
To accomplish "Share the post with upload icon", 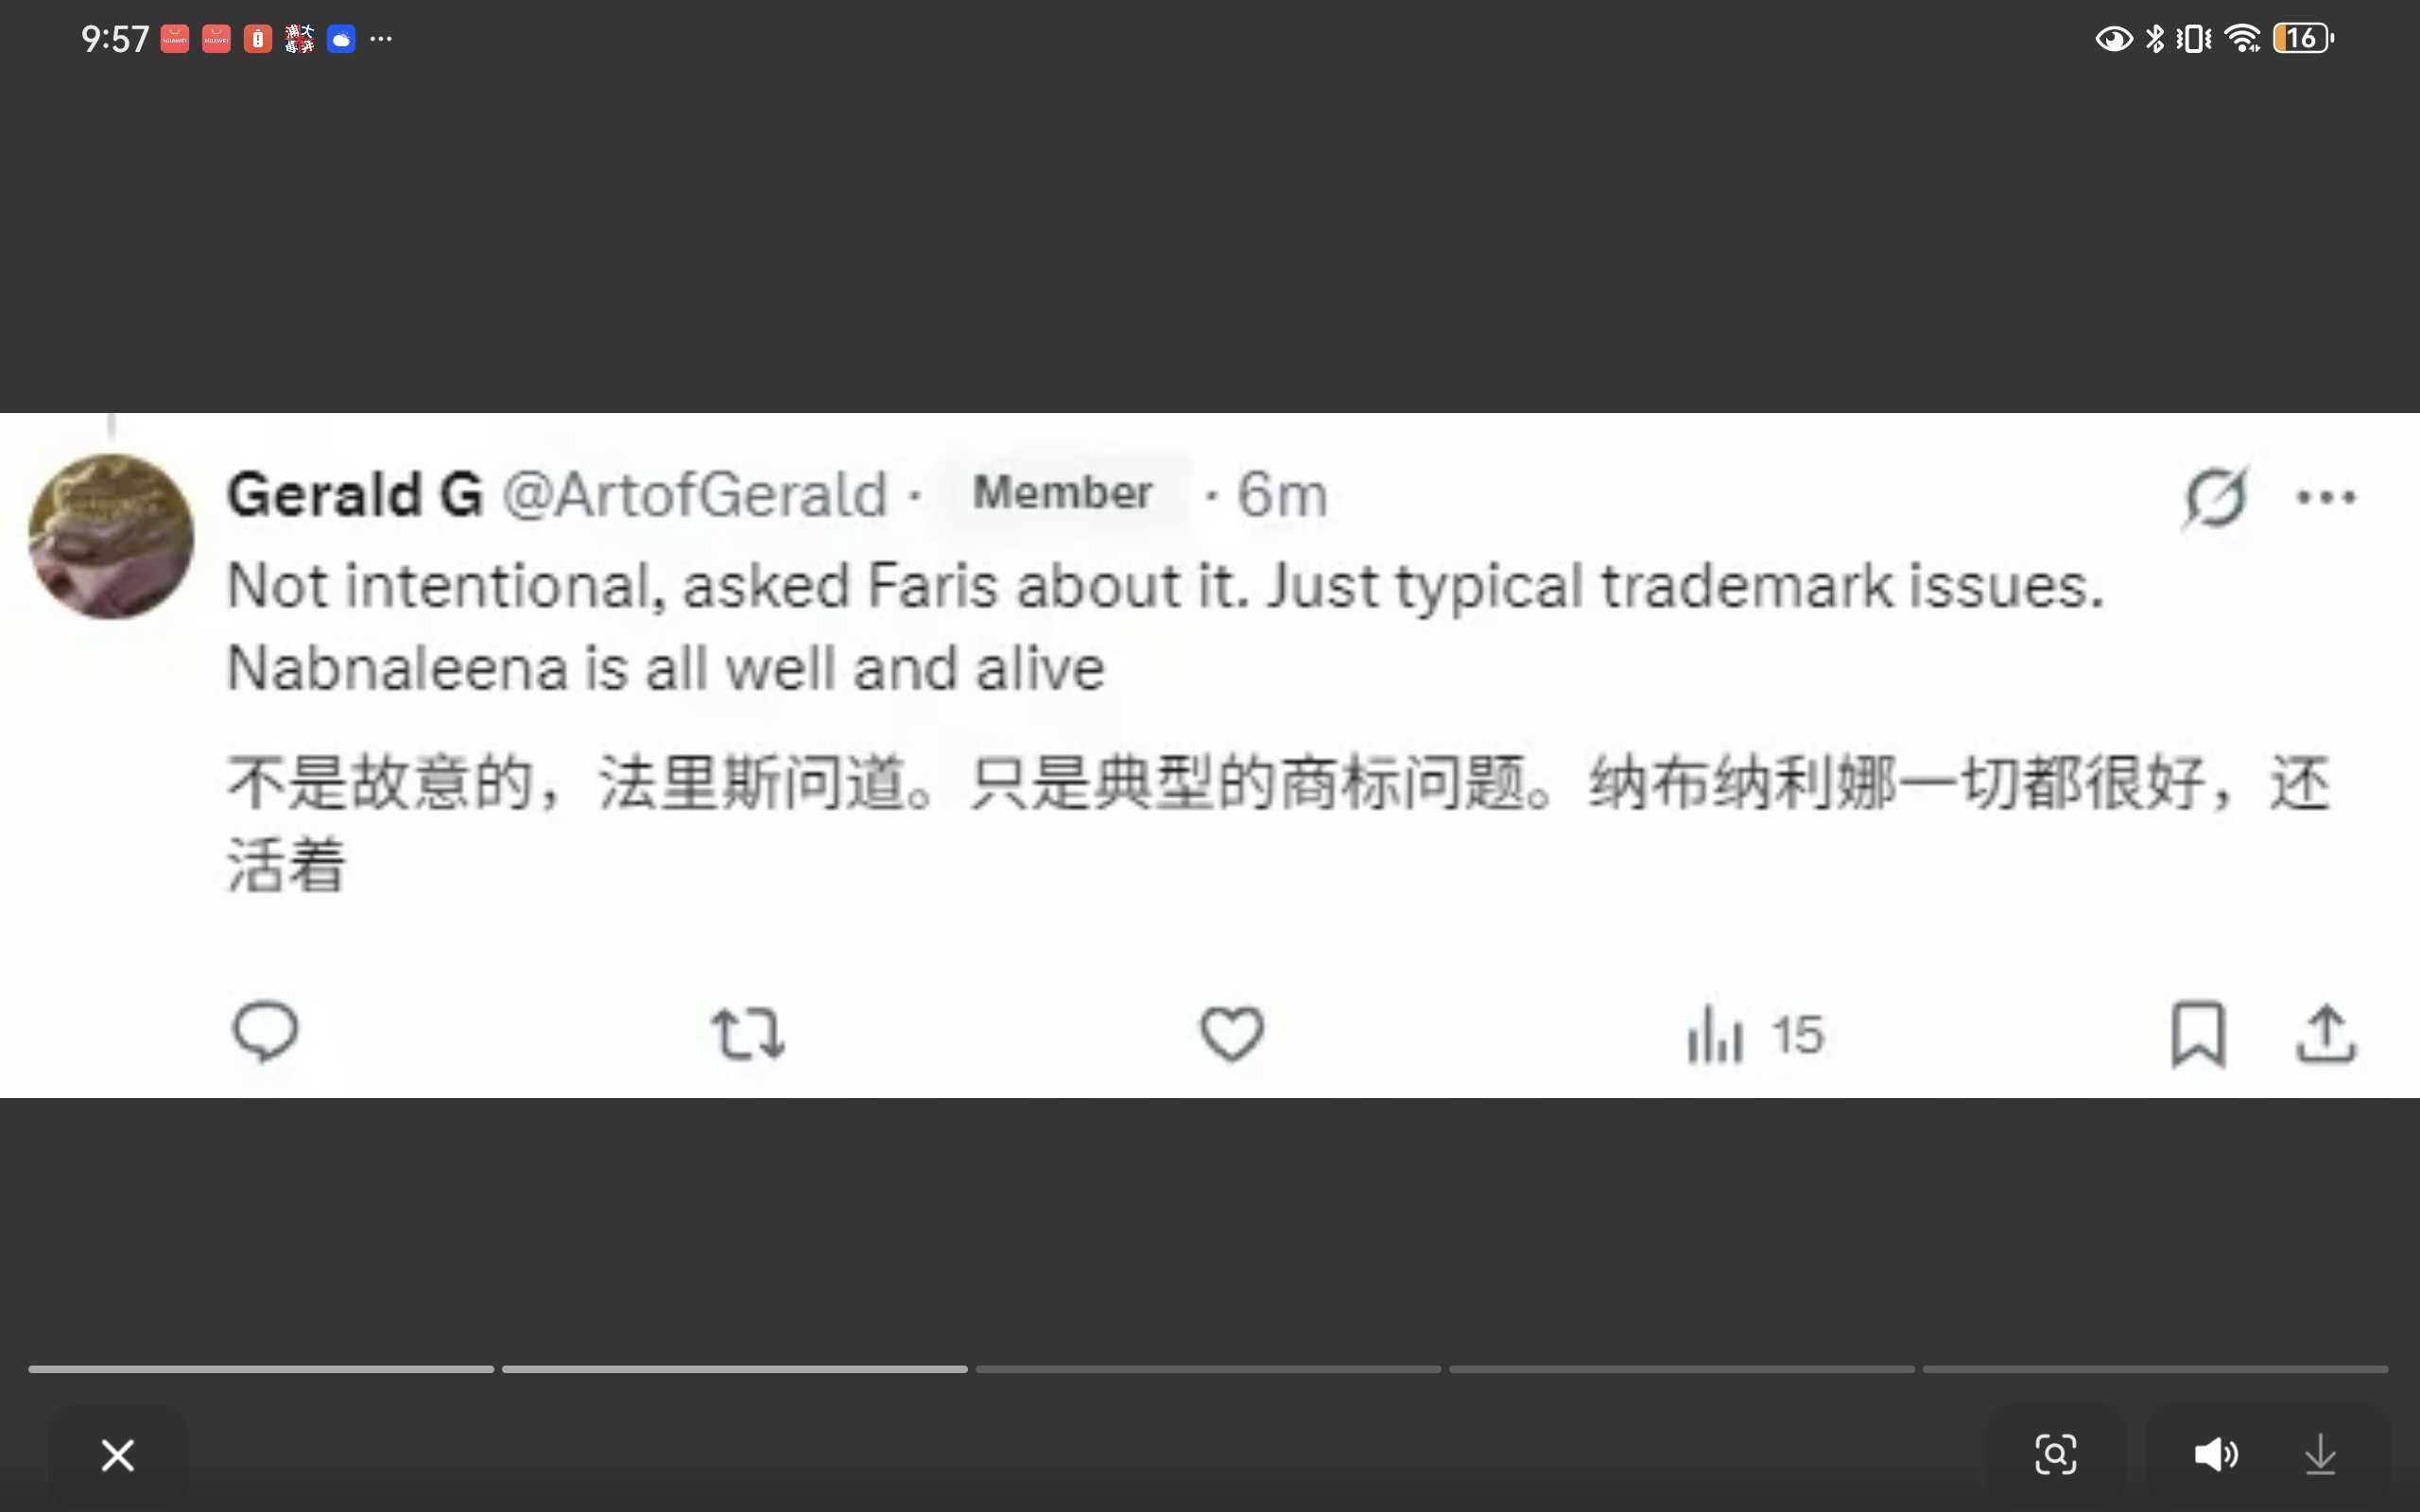I will 2326,1033.
